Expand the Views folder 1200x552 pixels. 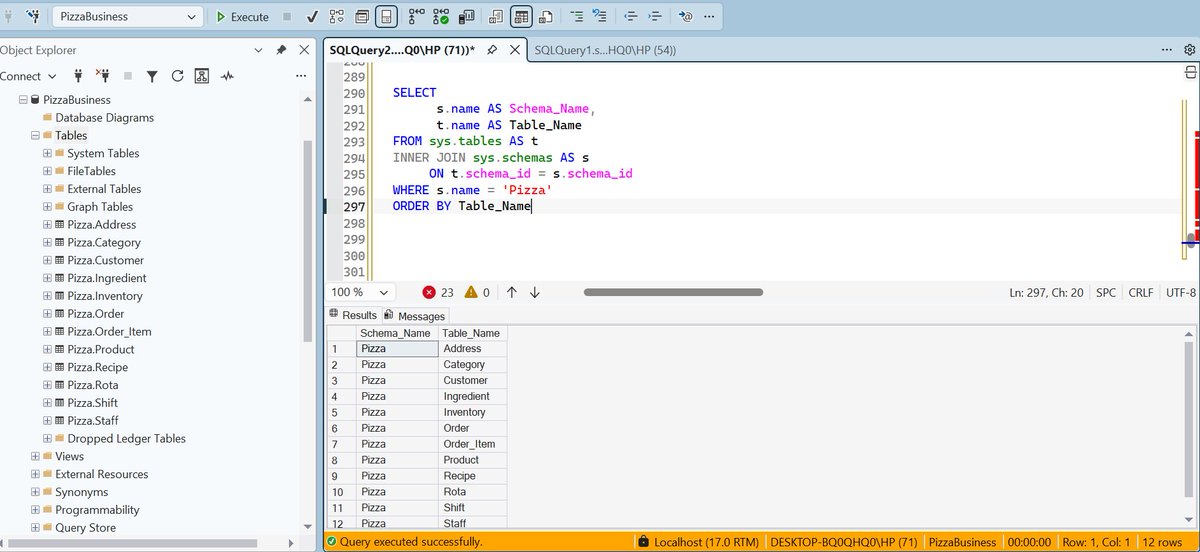click(x=35, y=456)
